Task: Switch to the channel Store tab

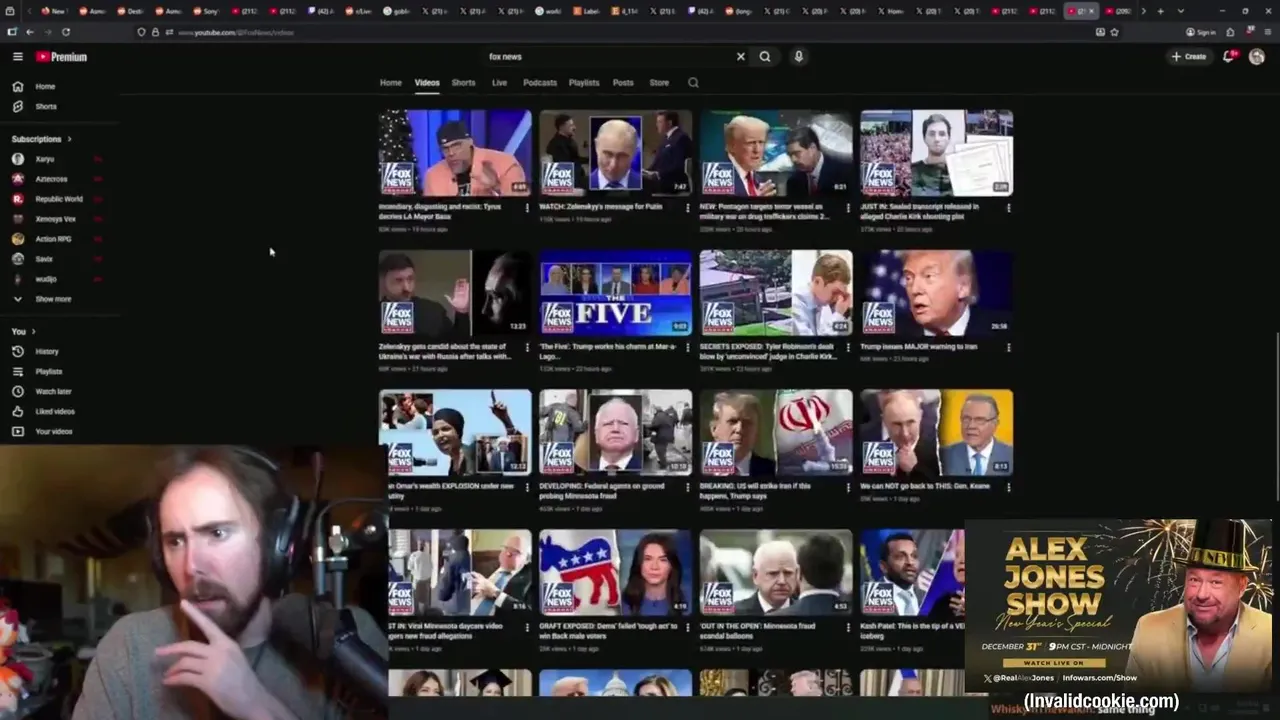Action: point(659,83)
